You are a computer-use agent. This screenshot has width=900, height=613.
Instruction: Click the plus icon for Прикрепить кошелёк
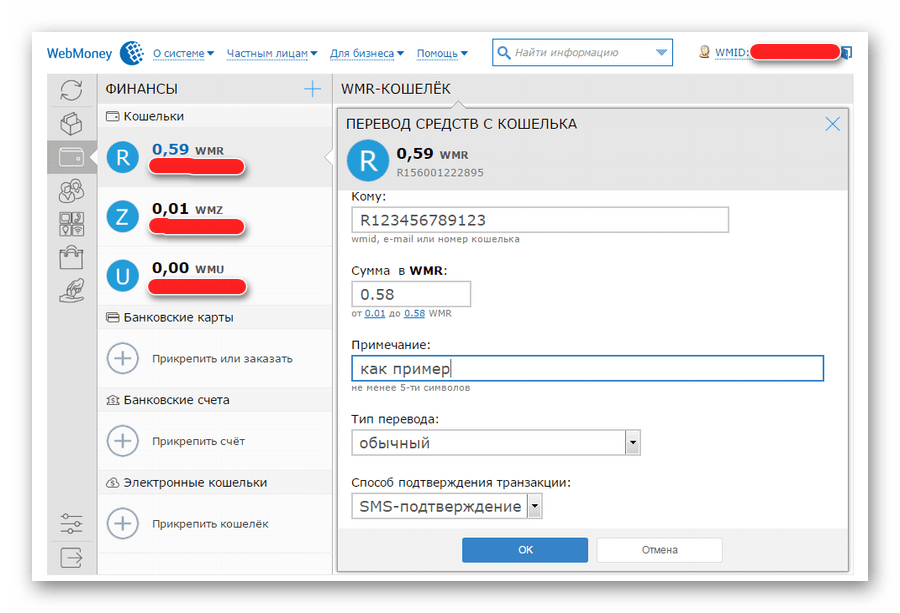(x=122, y=523)
